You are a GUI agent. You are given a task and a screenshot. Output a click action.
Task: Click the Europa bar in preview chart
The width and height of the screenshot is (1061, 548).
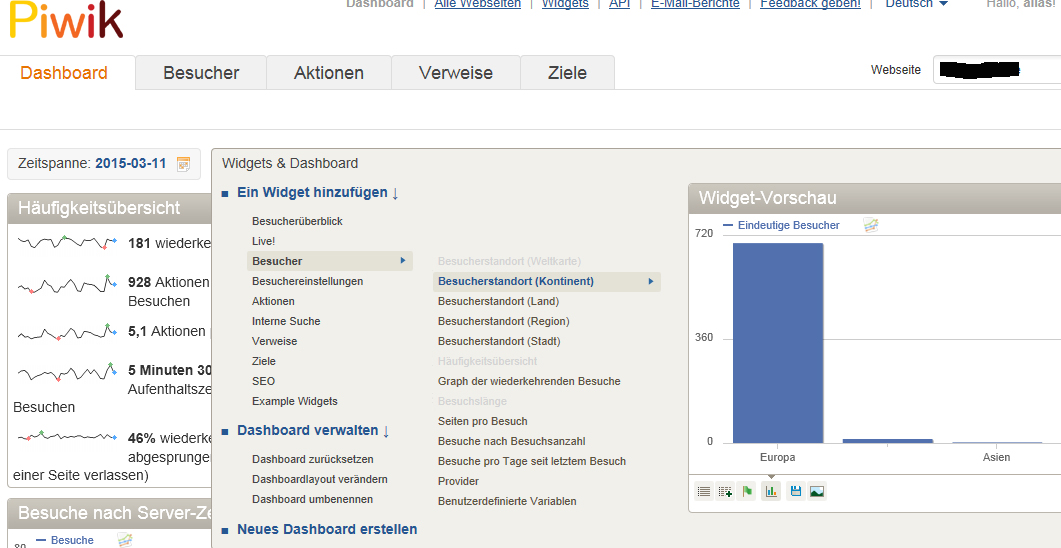coord(777,343)
